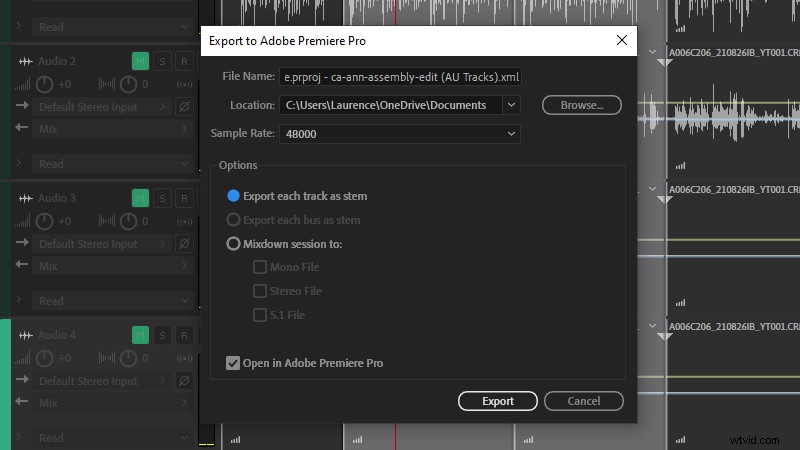The width and height of the screenshot is (800, 450).
Task: Check the Mono File checkbox
Action: tap(260, 267)
